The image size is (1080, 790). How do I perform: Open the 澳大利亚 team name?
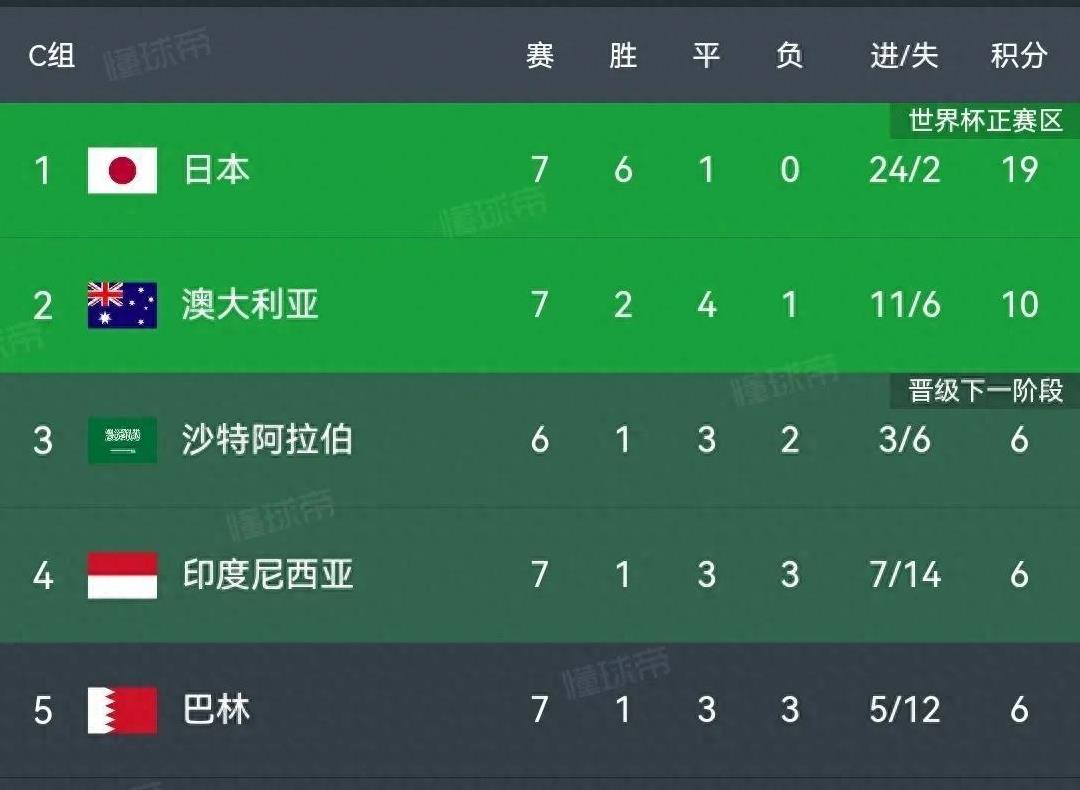(x=250, y=304)
